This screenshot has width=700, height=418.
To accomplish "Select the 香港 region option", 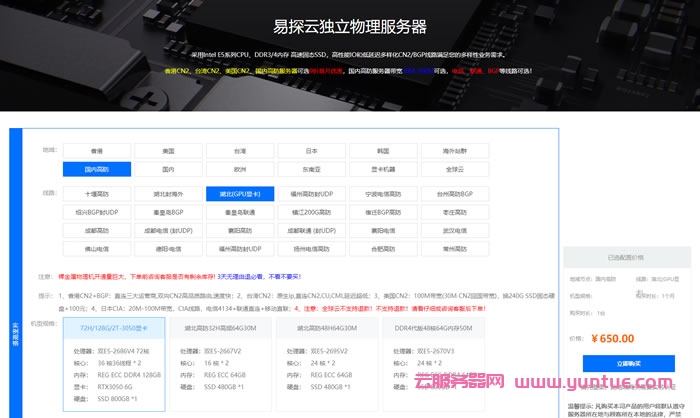I will pos(97,150).
